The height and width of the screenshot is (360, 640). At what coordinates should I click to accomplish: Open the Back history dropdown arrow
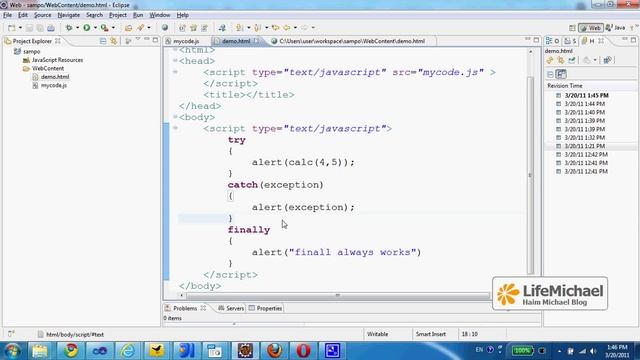(295, 28)
